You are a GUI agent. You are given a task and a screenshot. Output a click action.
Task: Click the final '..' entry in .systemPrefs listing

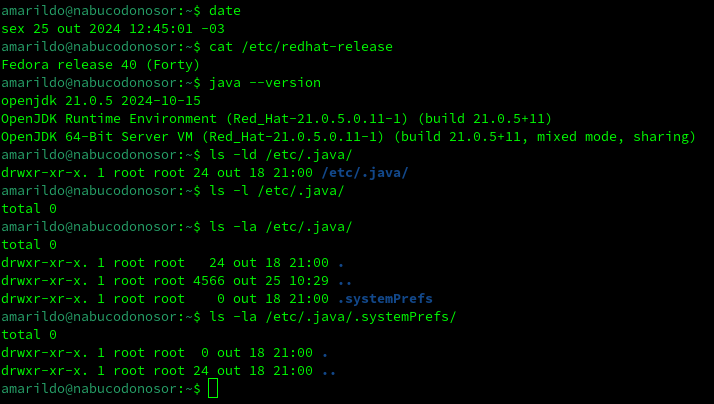pyautogui.click(x=329, y=371)
